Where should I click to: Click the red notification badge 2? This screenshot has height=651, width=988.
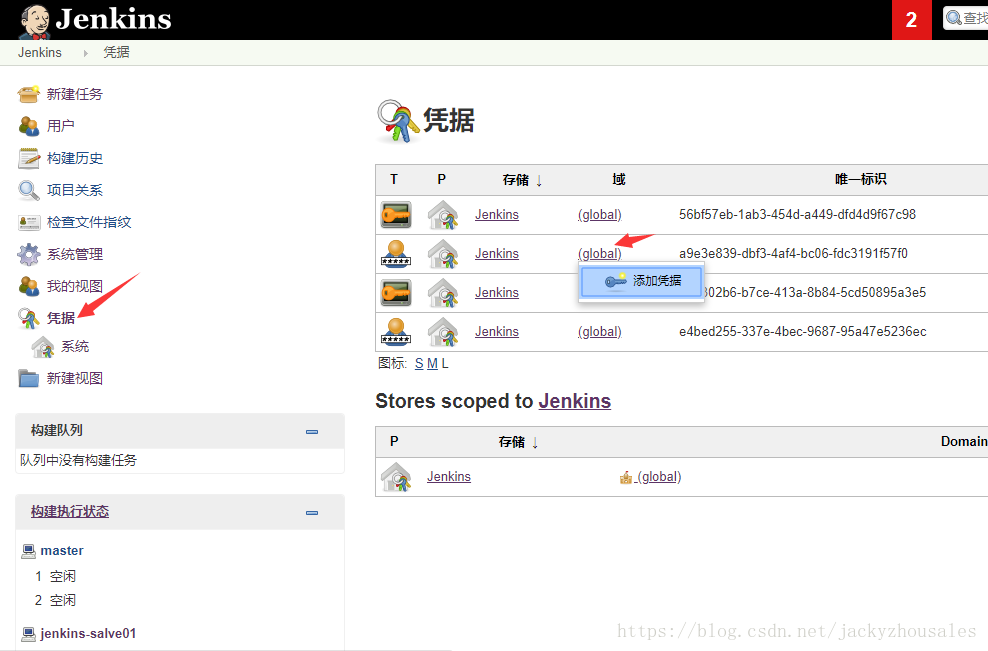(x=911, y=20)
